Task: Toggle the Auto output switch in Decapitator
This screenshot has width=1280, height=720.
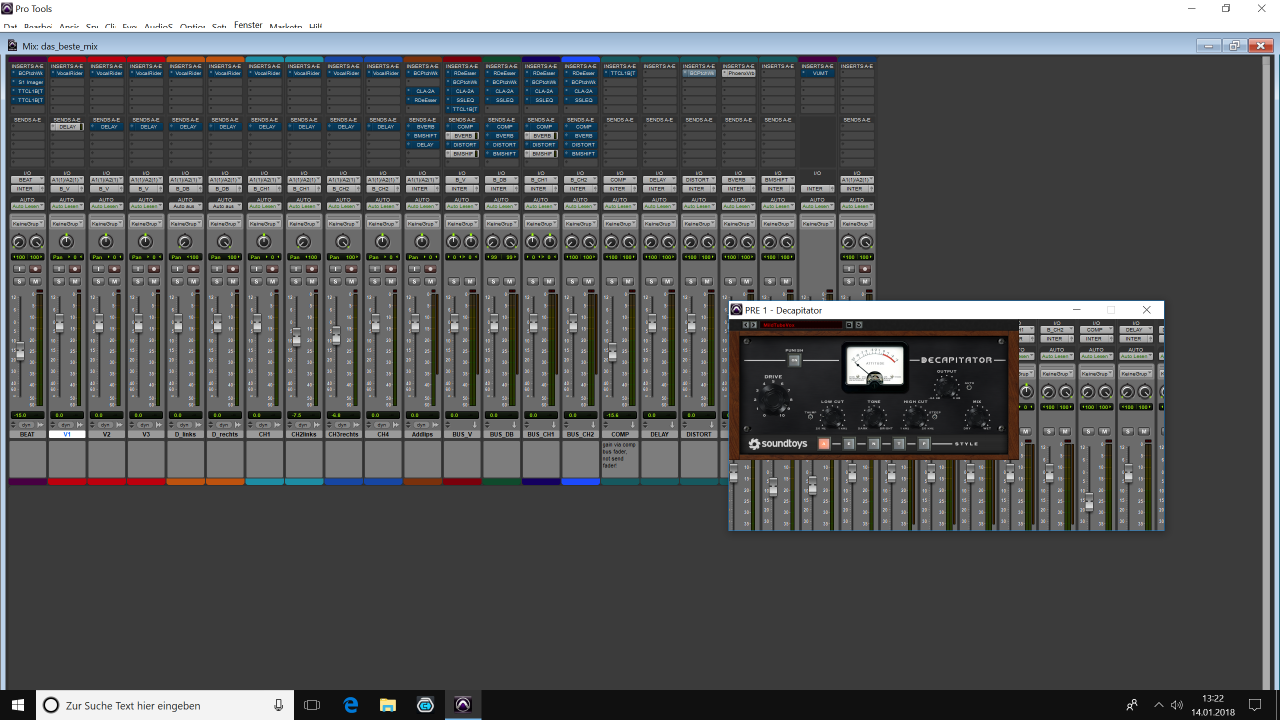Action: pos(969,387)
